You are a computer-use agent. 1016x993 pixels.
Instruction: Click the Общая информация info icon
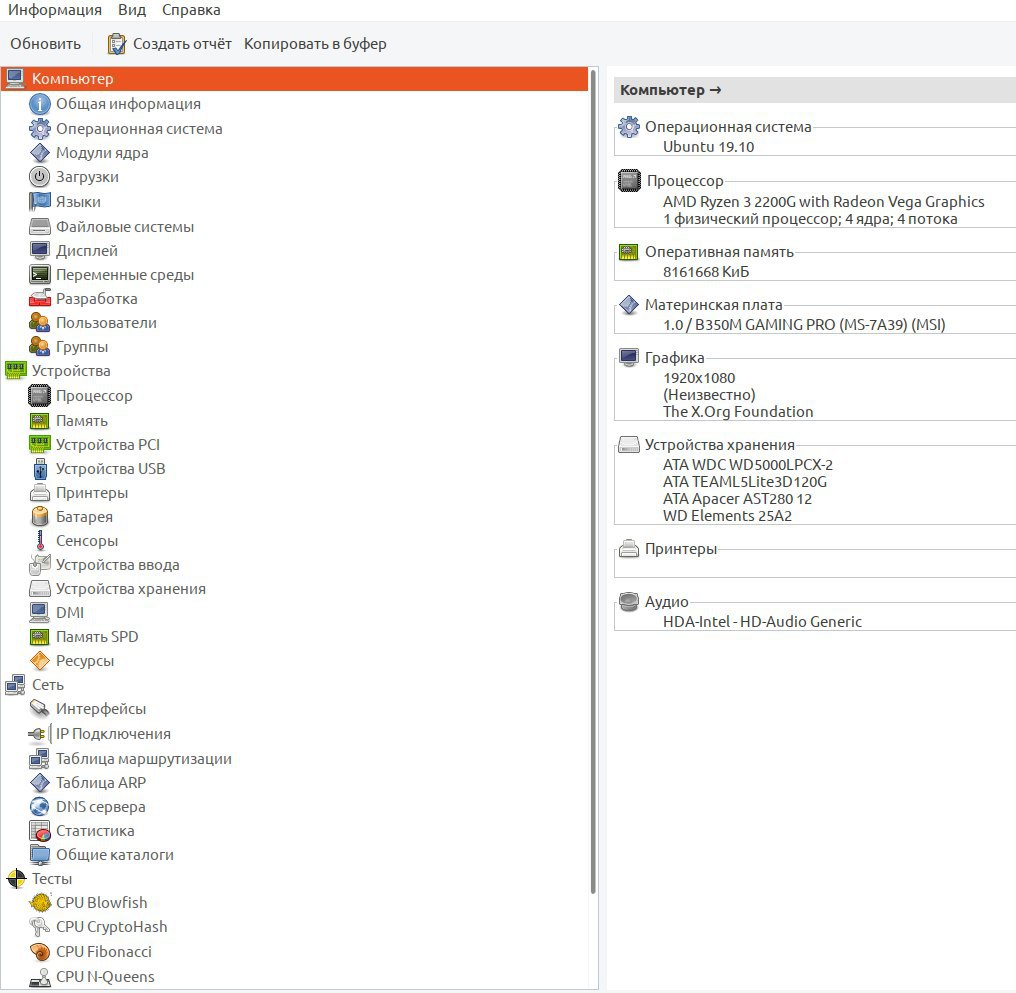(x=40, y=104)
